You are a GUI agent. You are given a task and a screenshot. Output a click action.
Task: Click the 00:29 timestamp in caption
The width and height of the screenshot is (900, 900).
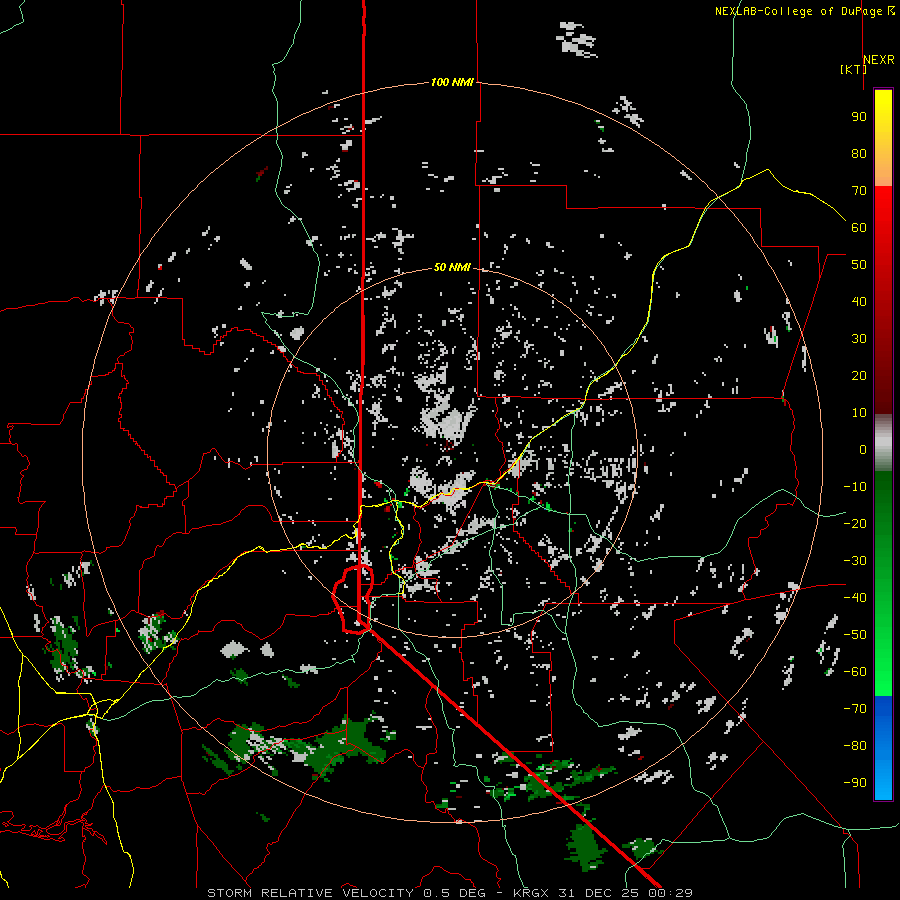(668, 893)
